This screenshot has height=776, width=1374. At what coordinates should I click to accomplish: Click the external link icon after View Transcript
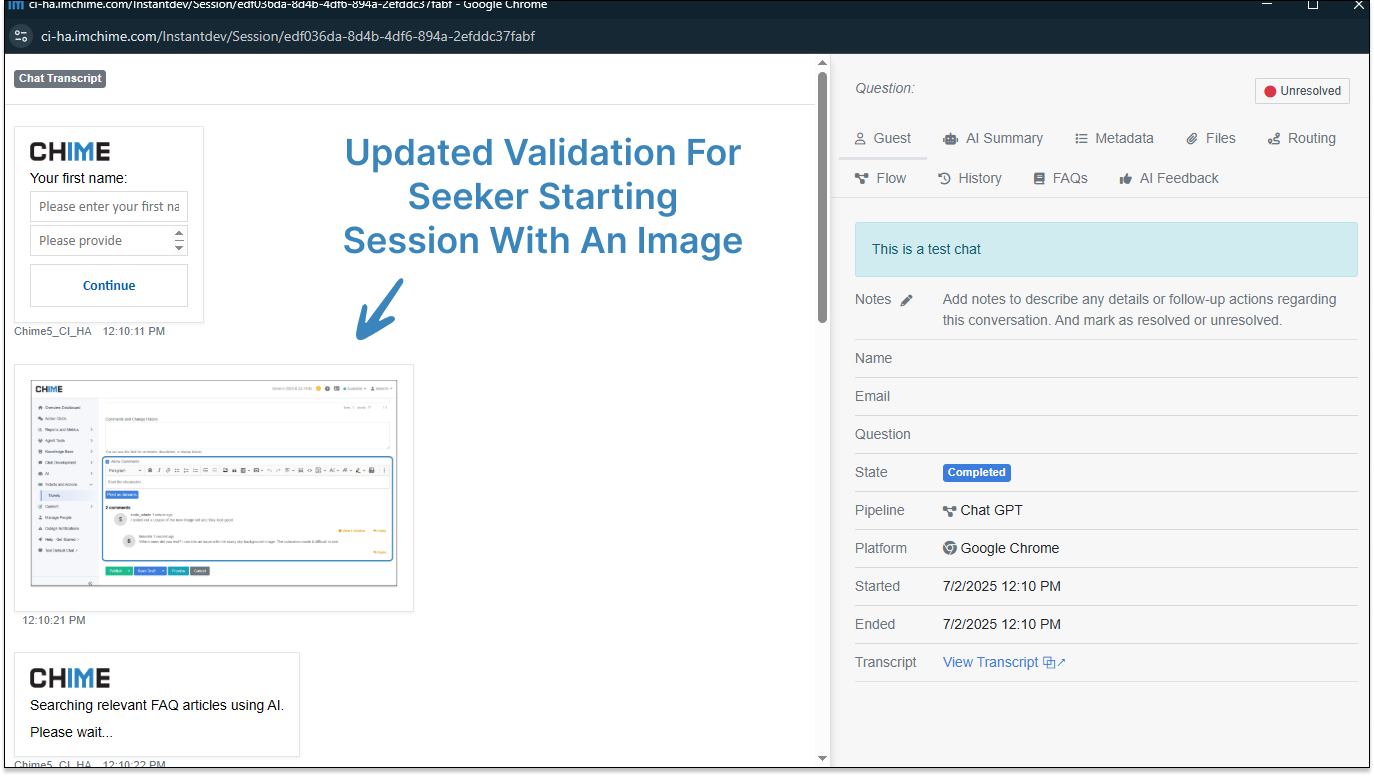(x=1055, y=662)
